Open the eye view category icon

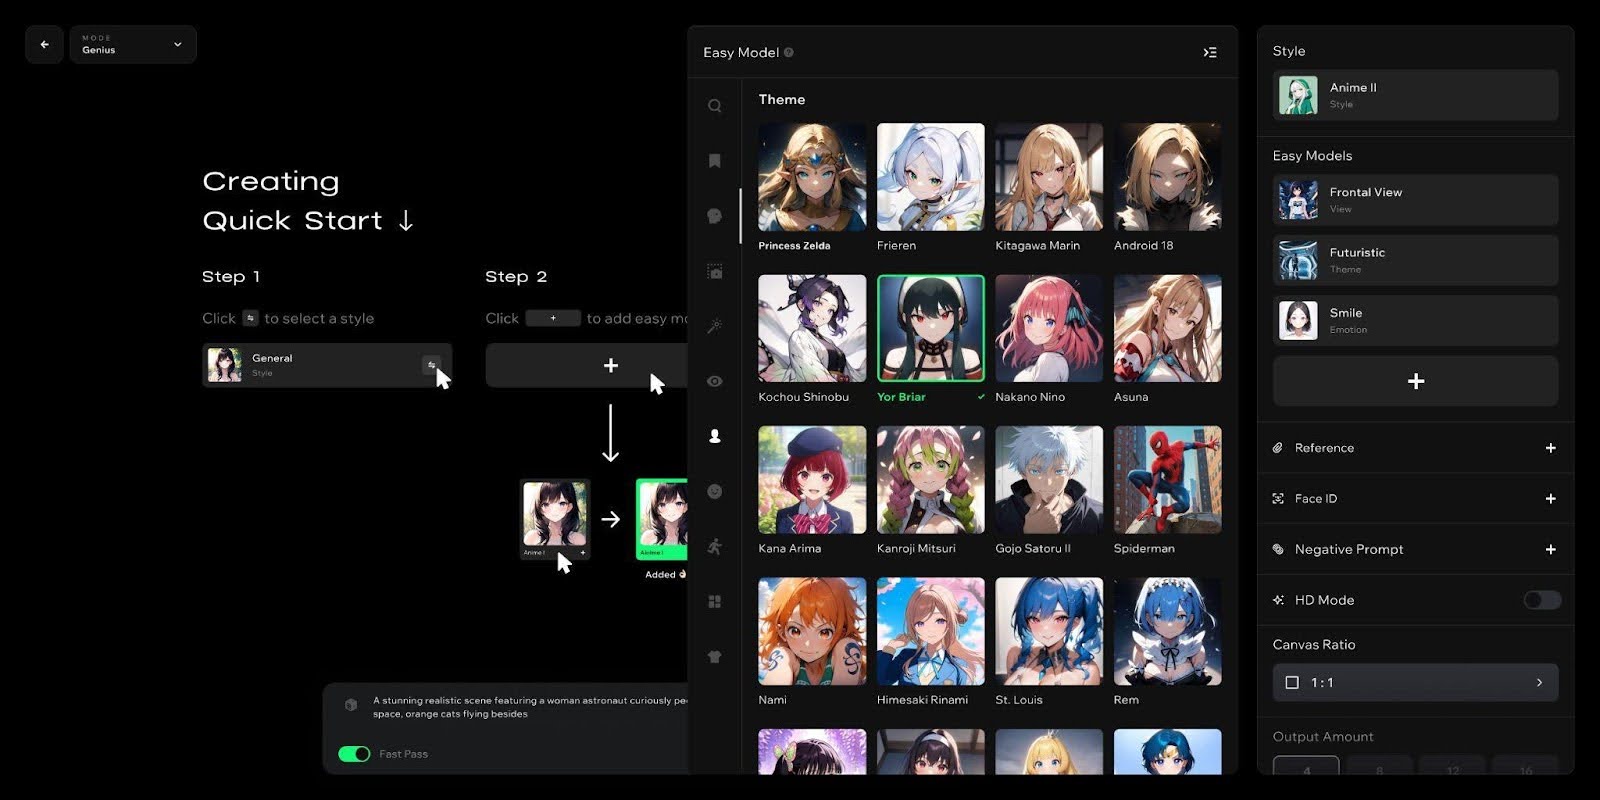tap(714, 381)
